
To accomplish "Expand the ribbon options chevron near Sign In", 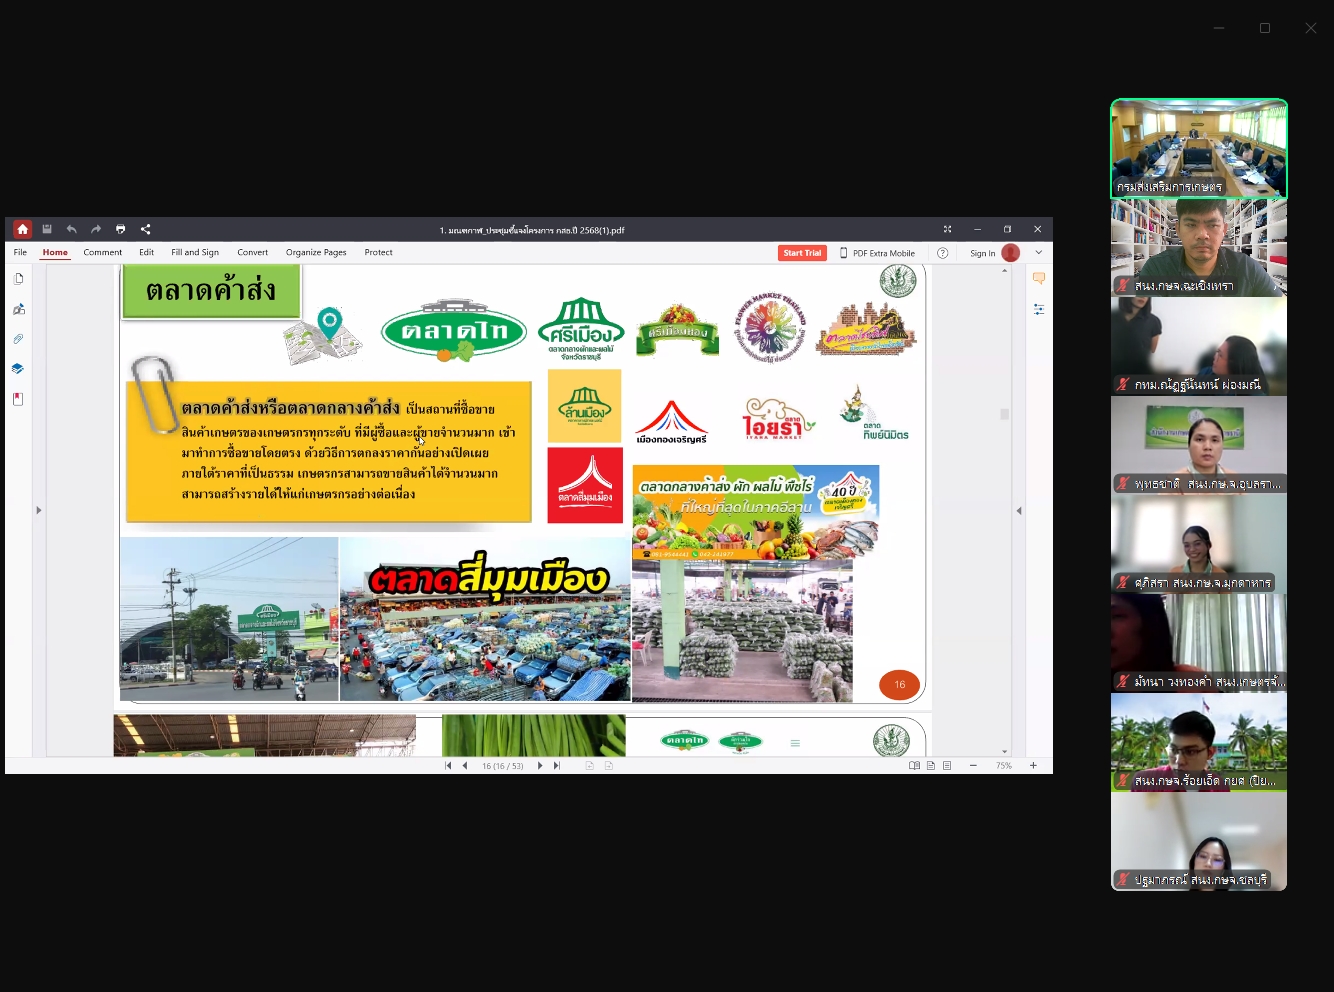I will point(1038,253).
